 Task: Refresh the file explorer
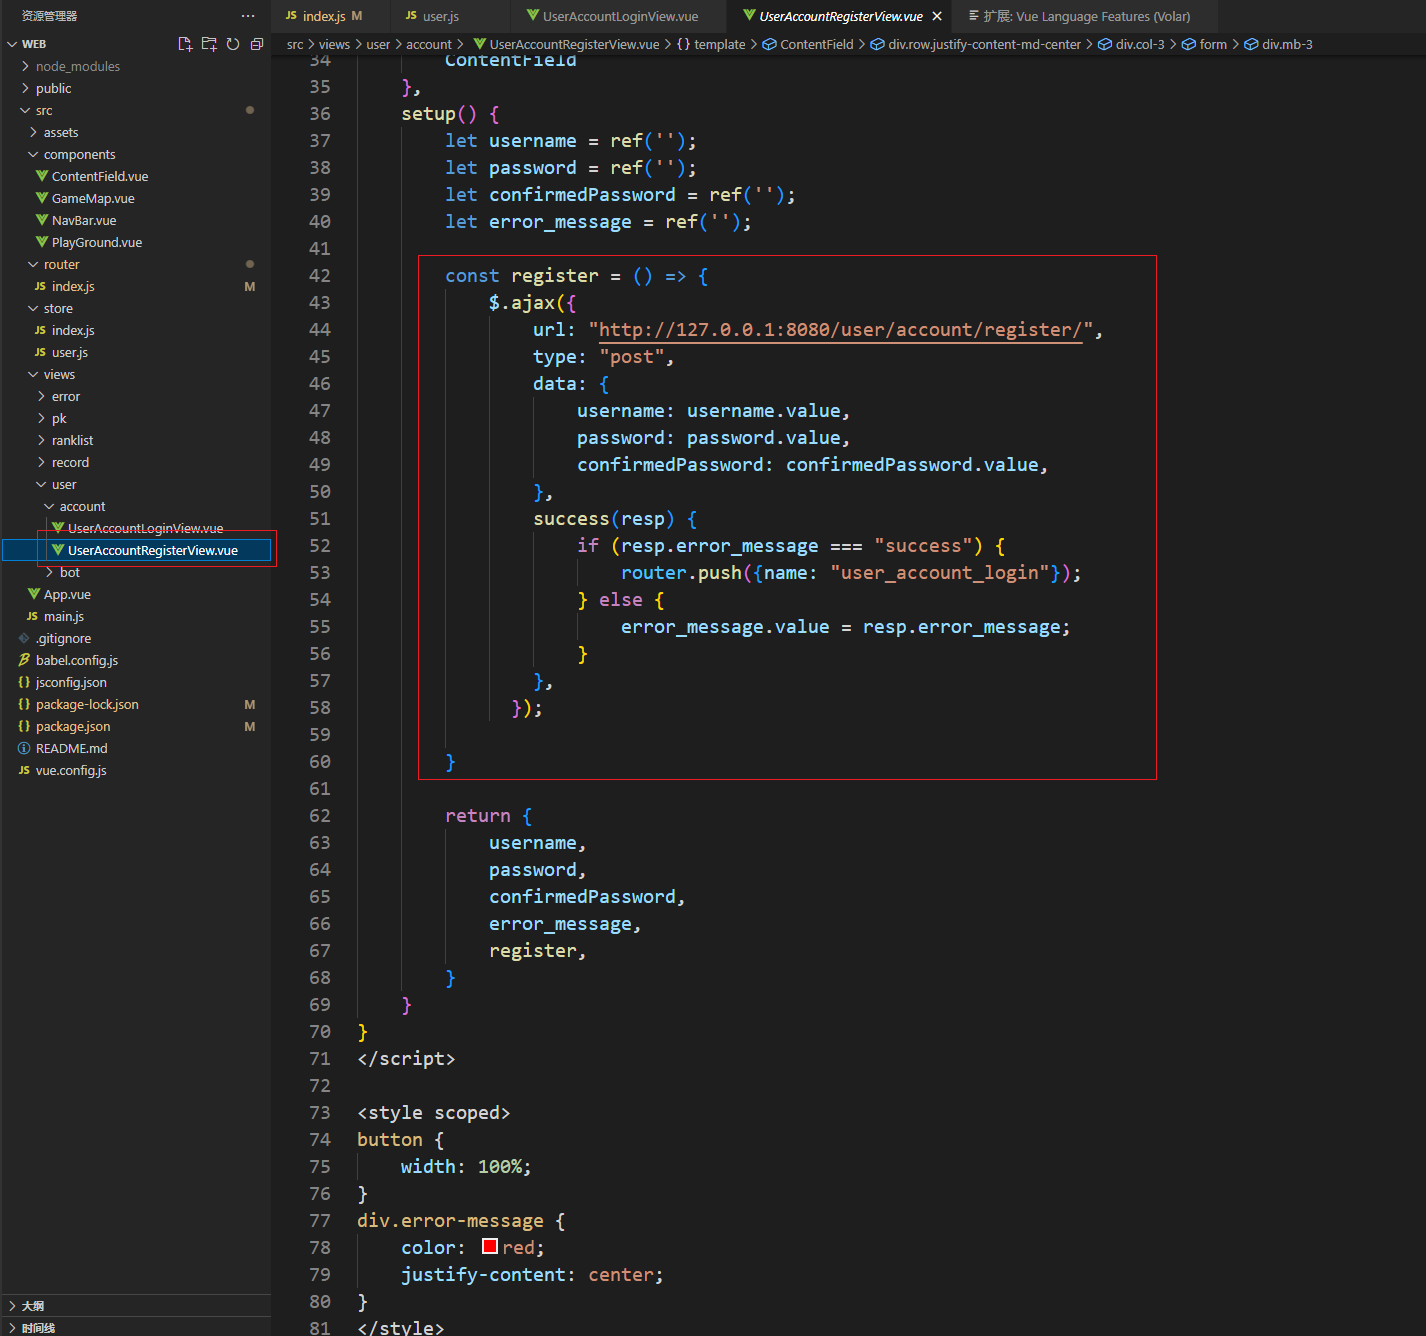(x=233, y=44)
